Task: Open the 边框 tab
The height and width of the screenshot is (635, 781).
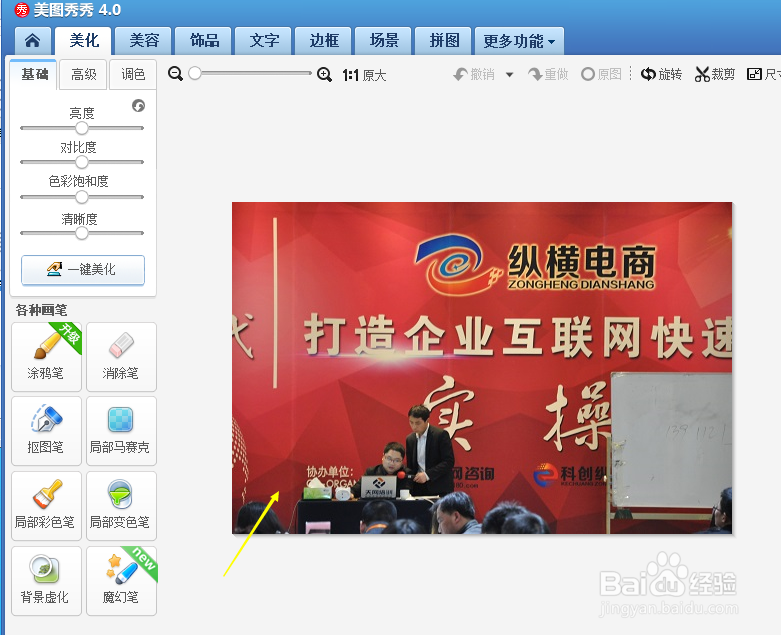Action: point(324,40)
